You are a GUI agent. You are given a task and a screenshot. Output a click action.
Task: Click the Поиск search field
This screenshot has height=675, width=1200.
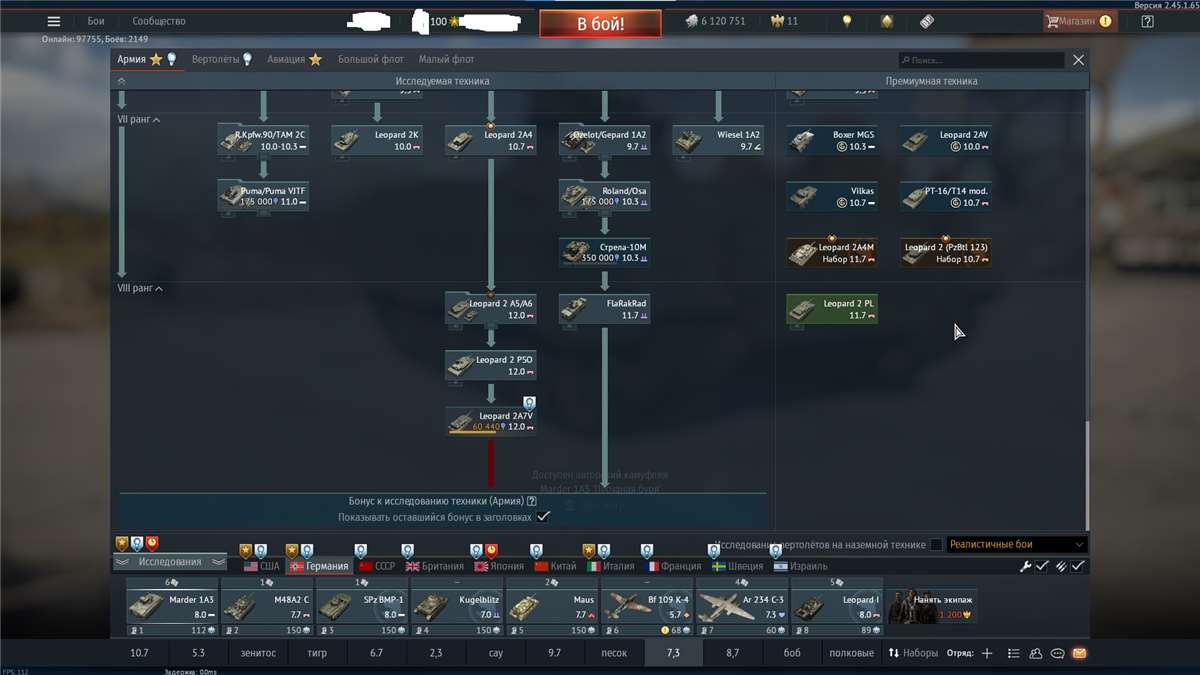click(980, 60)
